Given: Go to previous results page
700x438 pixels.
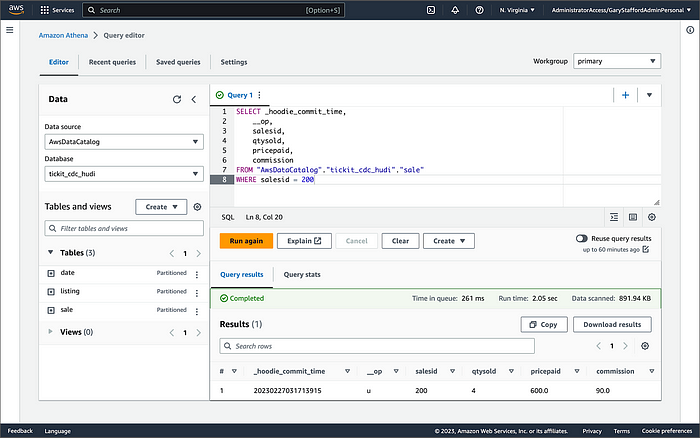Looking at the screenshot, I should pyautogui.click(x=599, y=346).
